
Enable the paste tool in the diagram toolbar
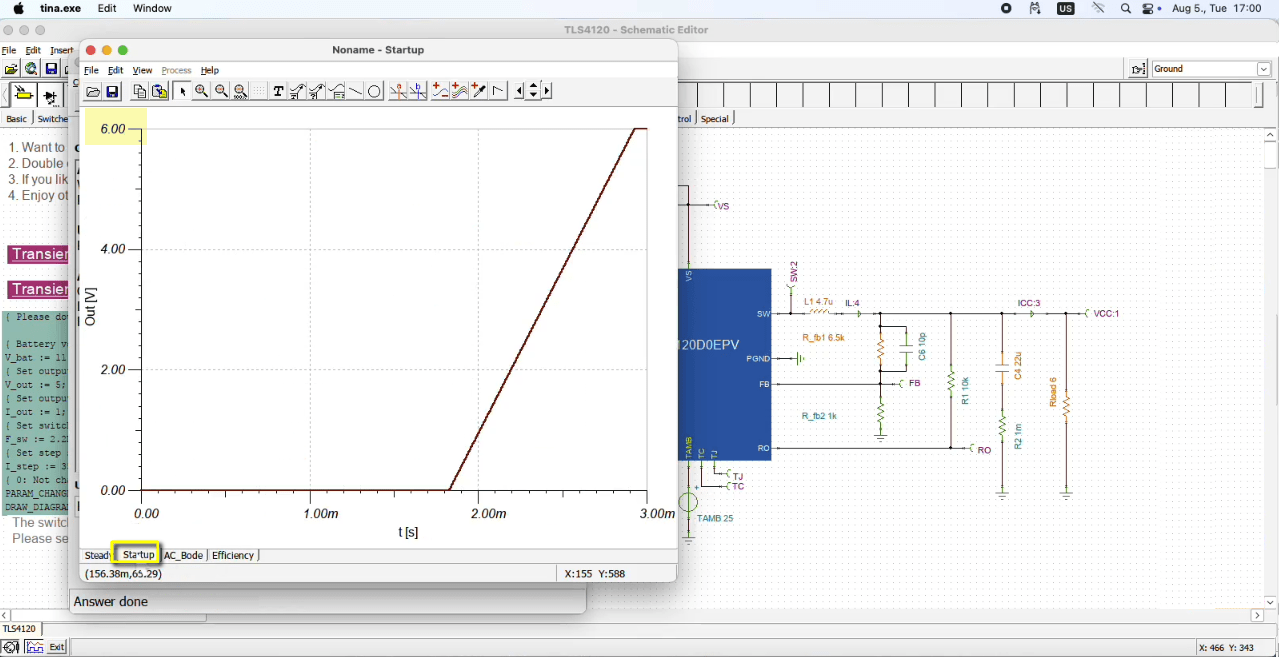coord(158,91)
